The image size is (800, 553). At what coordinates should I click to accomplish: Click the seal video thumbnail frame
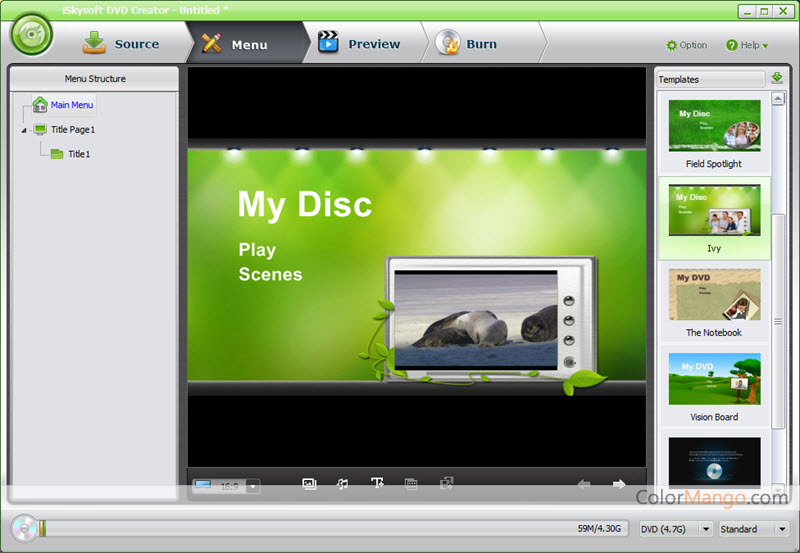coord(476,319)
